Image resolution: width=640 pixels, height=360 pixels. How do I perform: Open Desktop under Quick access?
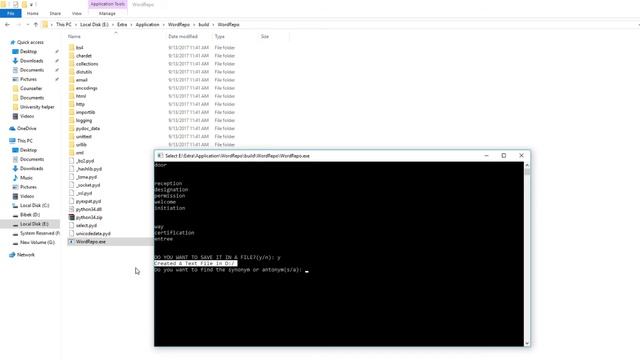29,51
